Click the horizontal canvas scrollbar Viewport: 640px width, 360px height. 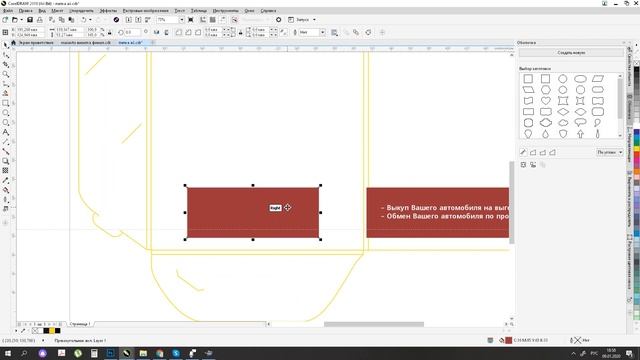point(374,324)
